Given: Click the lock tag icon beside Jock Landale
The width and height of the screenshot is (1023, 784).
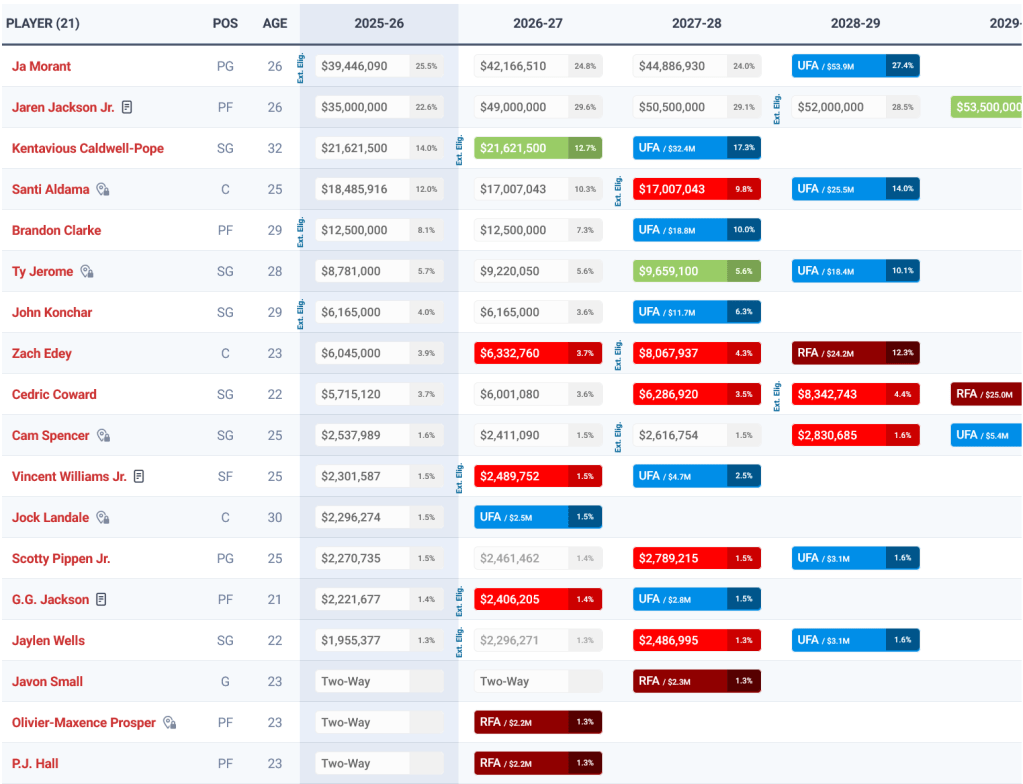Looking at the screenshot, I should coord(103,518).
